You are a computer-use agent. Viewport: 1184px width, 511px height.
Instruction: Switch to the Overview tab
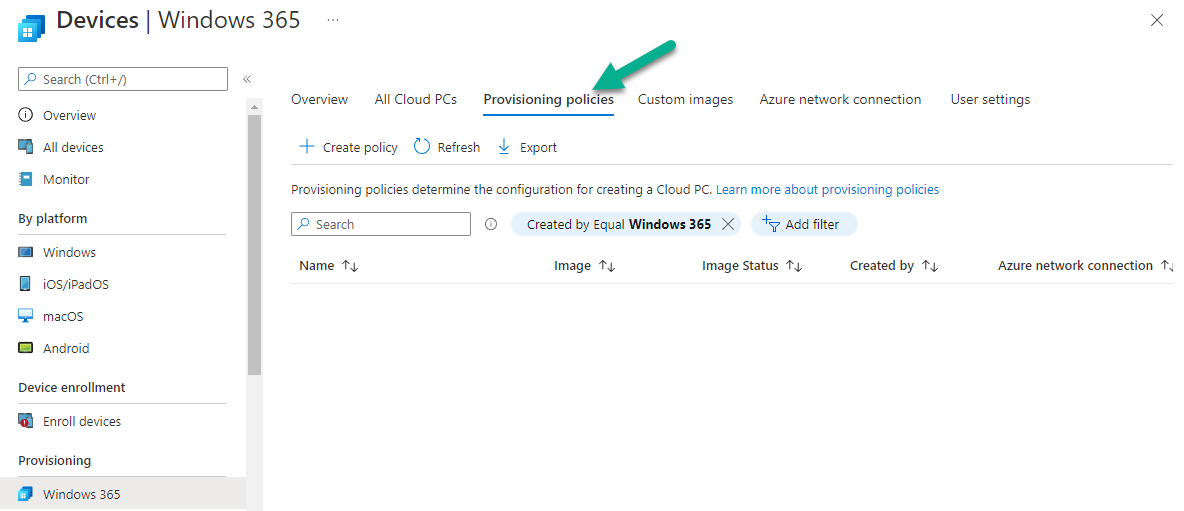pyautogui.click(x=319, y=100)
